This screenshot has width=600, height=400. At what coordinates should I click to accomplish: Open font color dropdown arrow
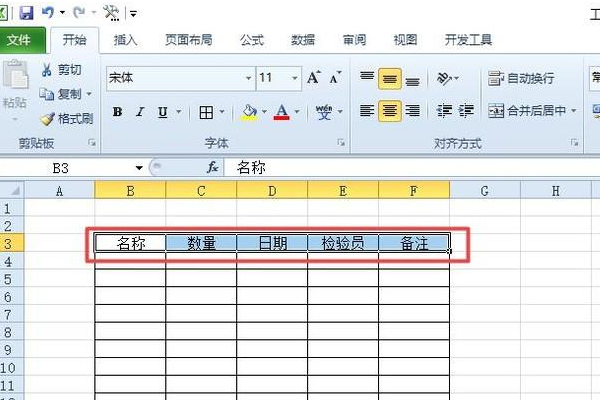297,112
